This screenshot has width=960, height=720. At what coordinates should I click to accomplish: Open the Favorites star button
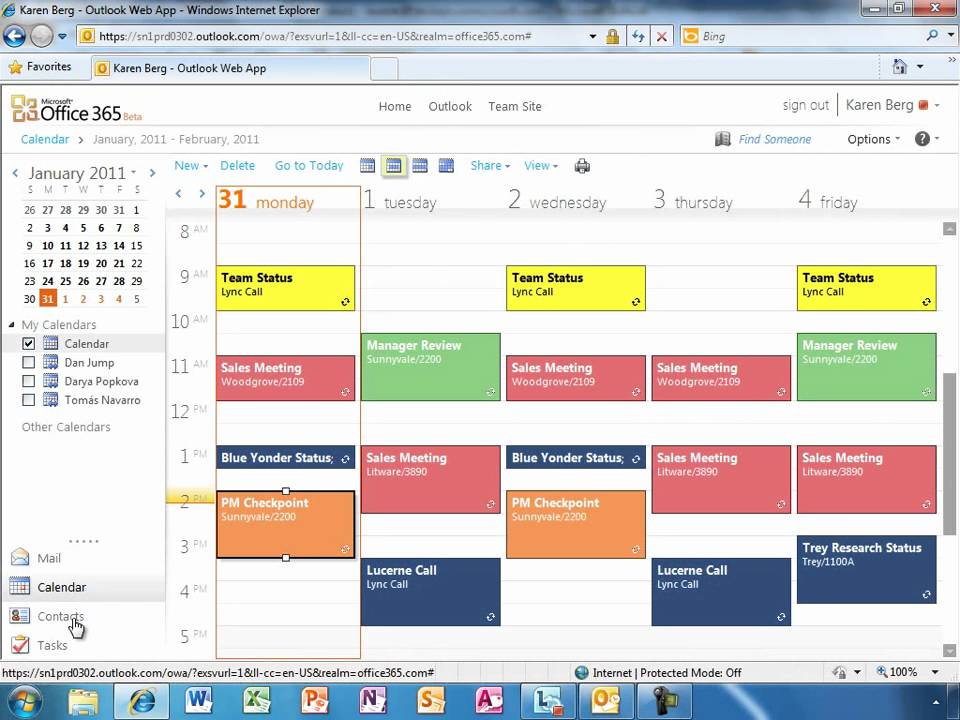(x=40, y=67)
